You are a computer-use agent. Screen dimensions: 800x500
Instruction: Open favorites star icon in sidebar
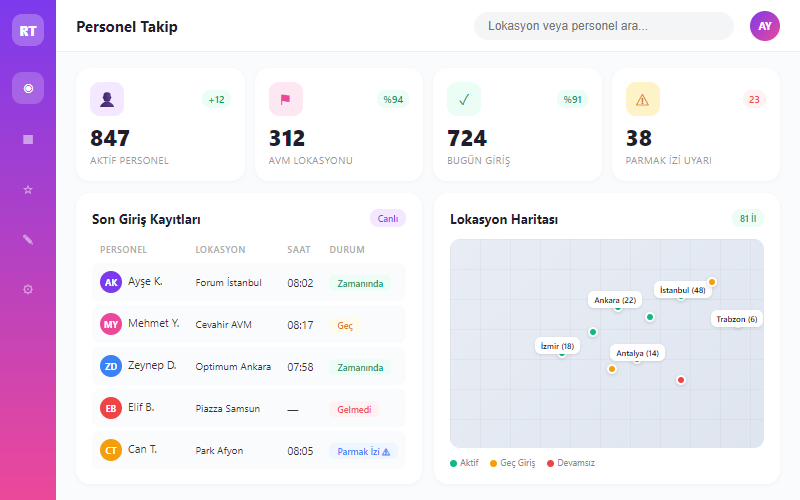(28, 189)
